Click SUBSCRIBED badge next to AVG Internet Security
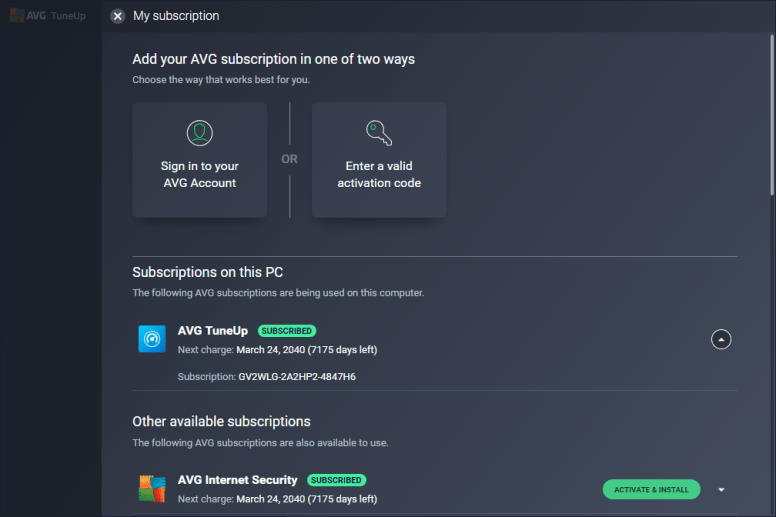The width and height of the screenshot is (776, 517). [337, 480]
